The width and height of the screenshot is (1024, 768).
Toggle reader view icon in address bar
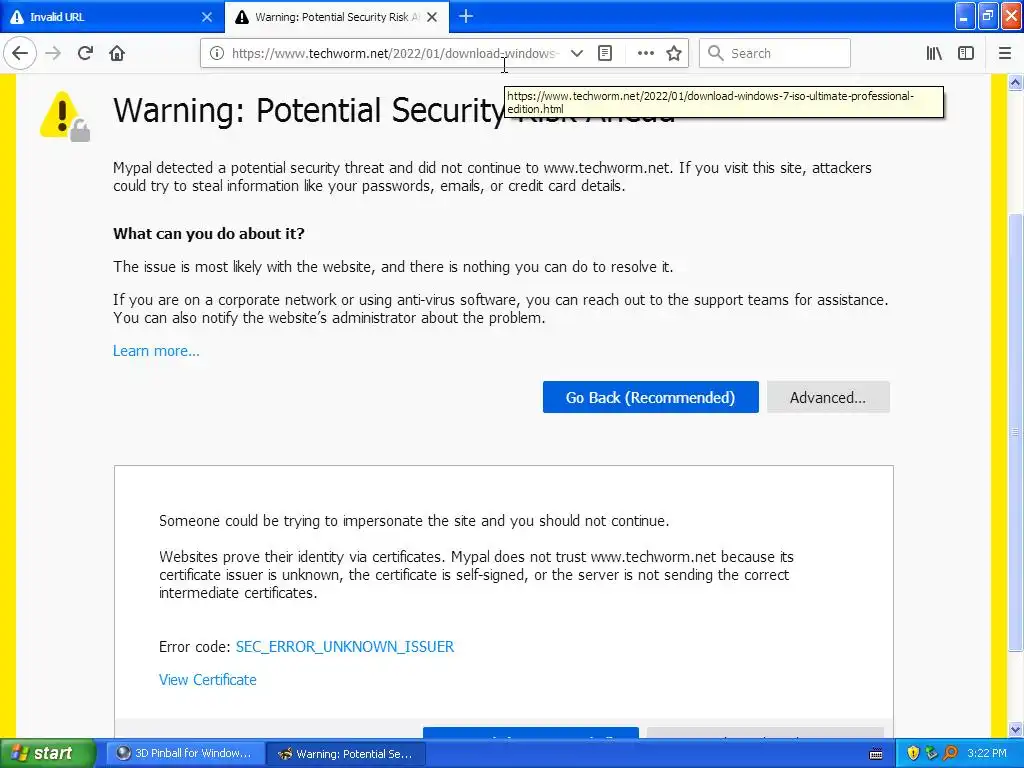click(605, 53)
